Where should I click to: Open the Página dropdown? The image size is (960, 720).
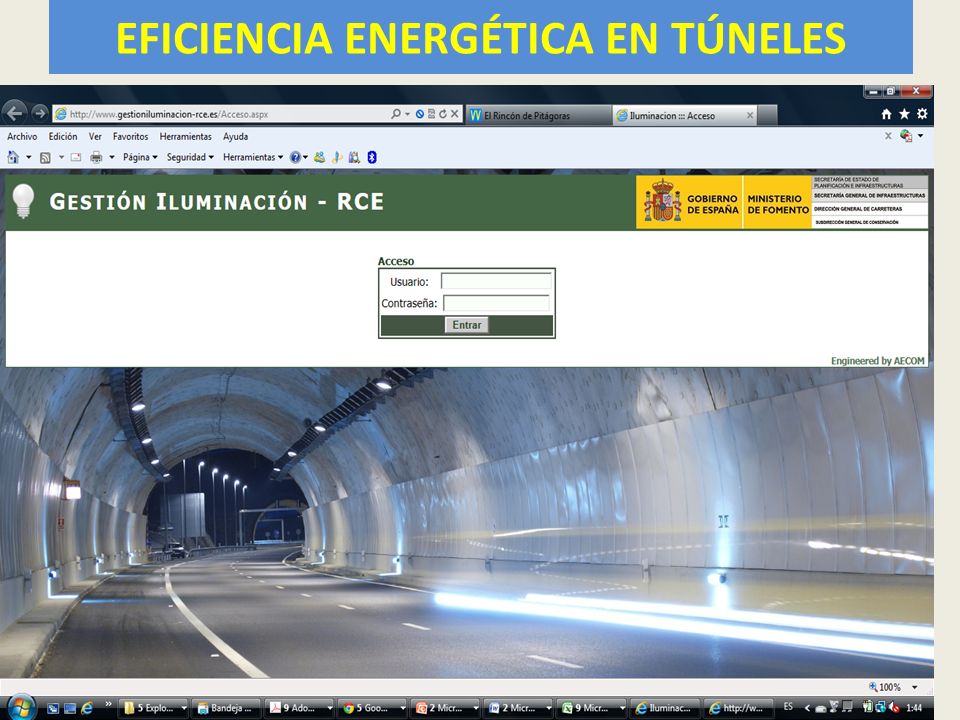[x=140, y=157]
